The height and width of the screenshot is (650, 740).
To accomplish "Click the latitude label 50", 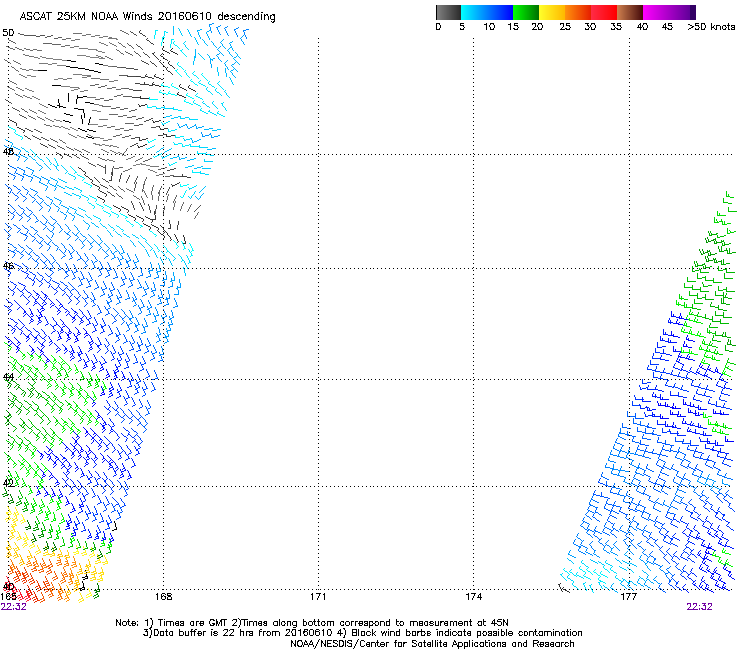I will tap(8, 33).
